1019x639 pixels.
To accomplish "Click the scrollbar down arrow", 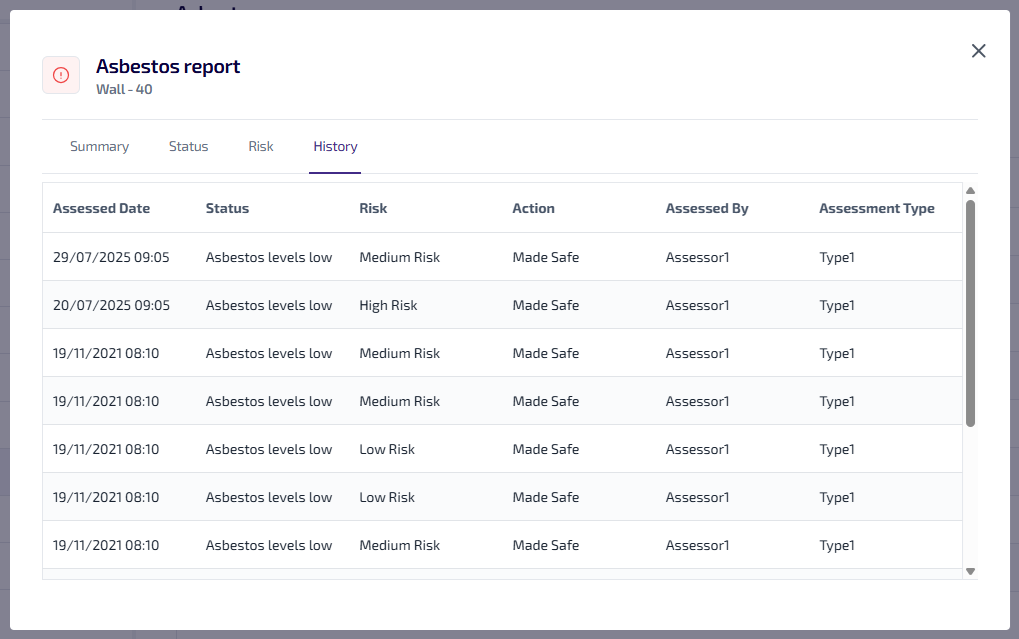I will tap(970, 571).
